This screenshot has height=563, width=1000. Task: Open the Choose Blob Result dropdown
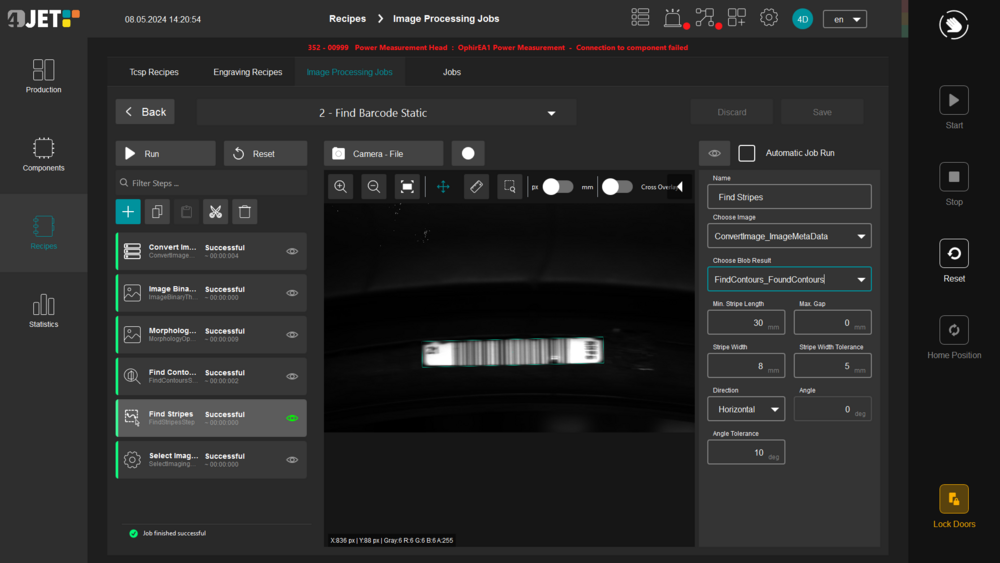tap(788, 279)
